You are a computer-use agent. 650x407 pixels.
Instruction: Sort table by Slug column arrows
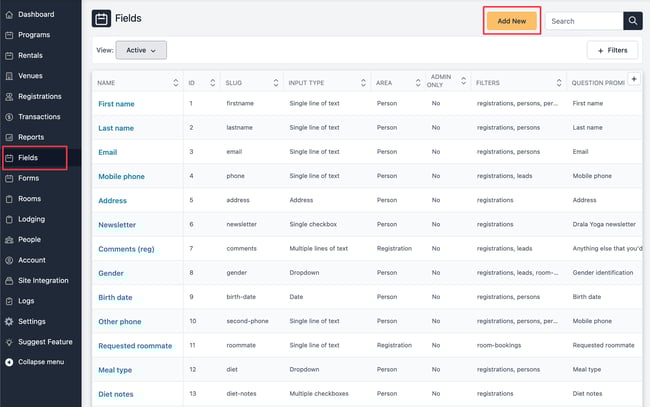(276, 83)
